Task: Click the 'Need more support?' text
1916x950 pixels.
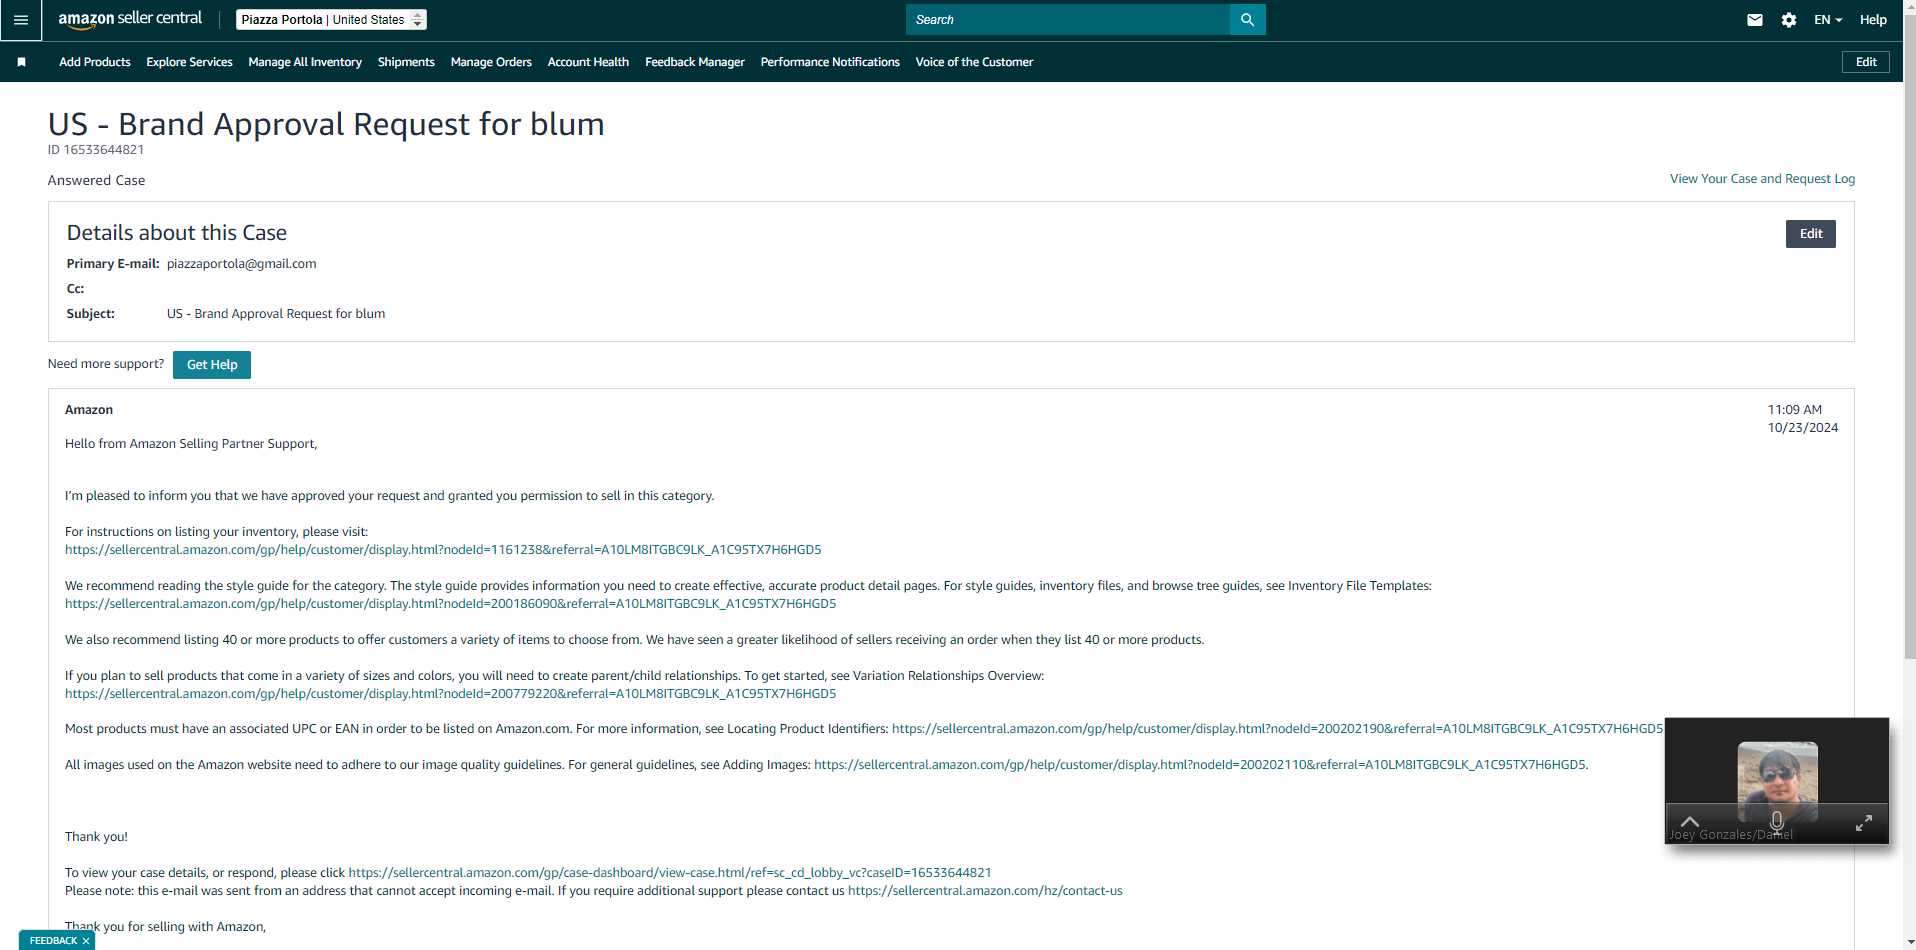Action: click(106, 364)
